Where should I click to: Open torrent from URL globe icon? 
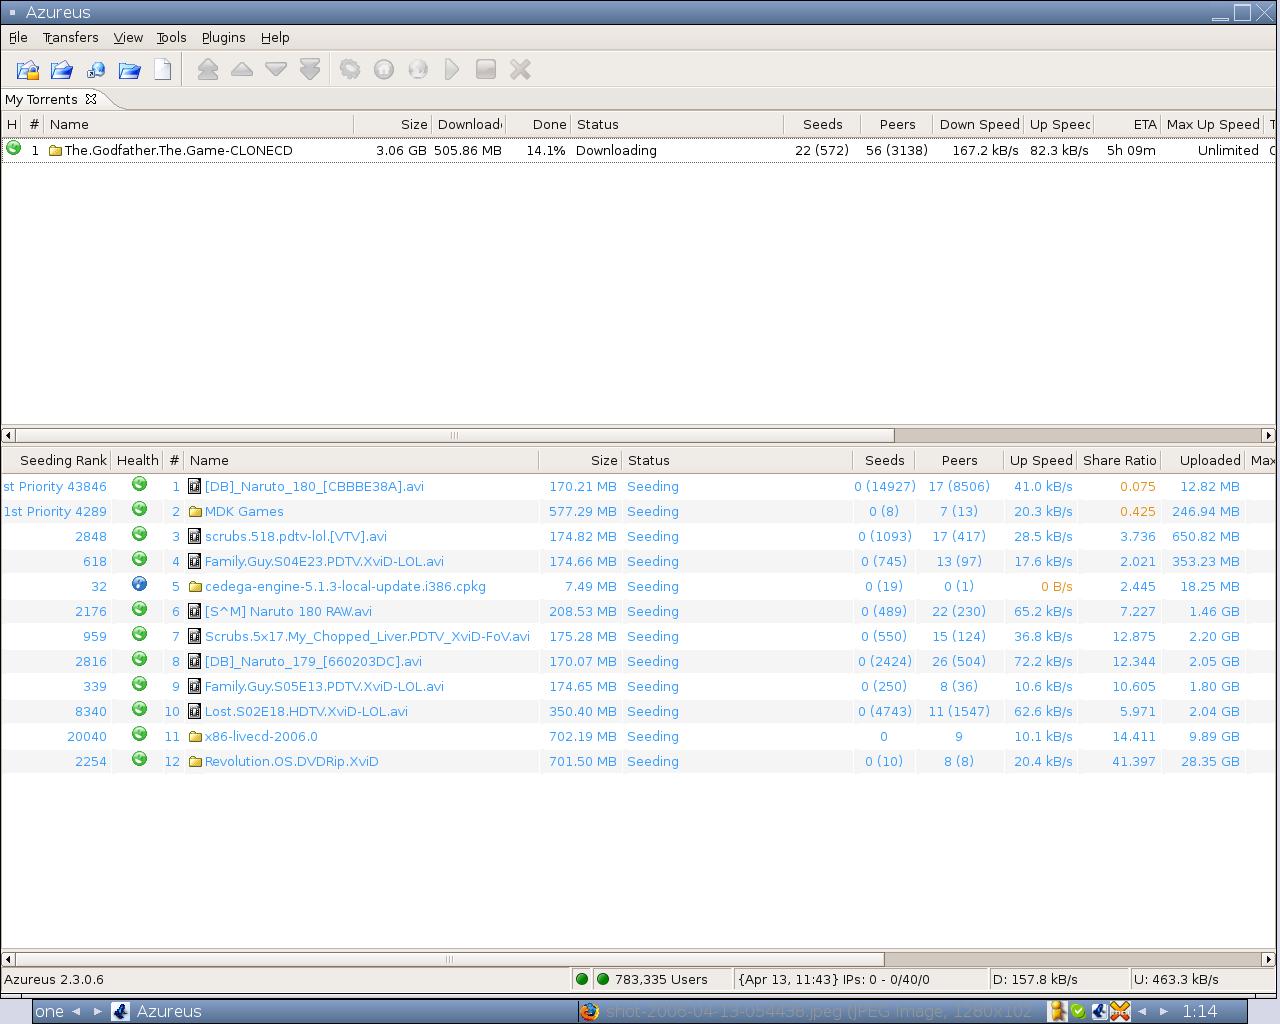click(x=96, y=70)
